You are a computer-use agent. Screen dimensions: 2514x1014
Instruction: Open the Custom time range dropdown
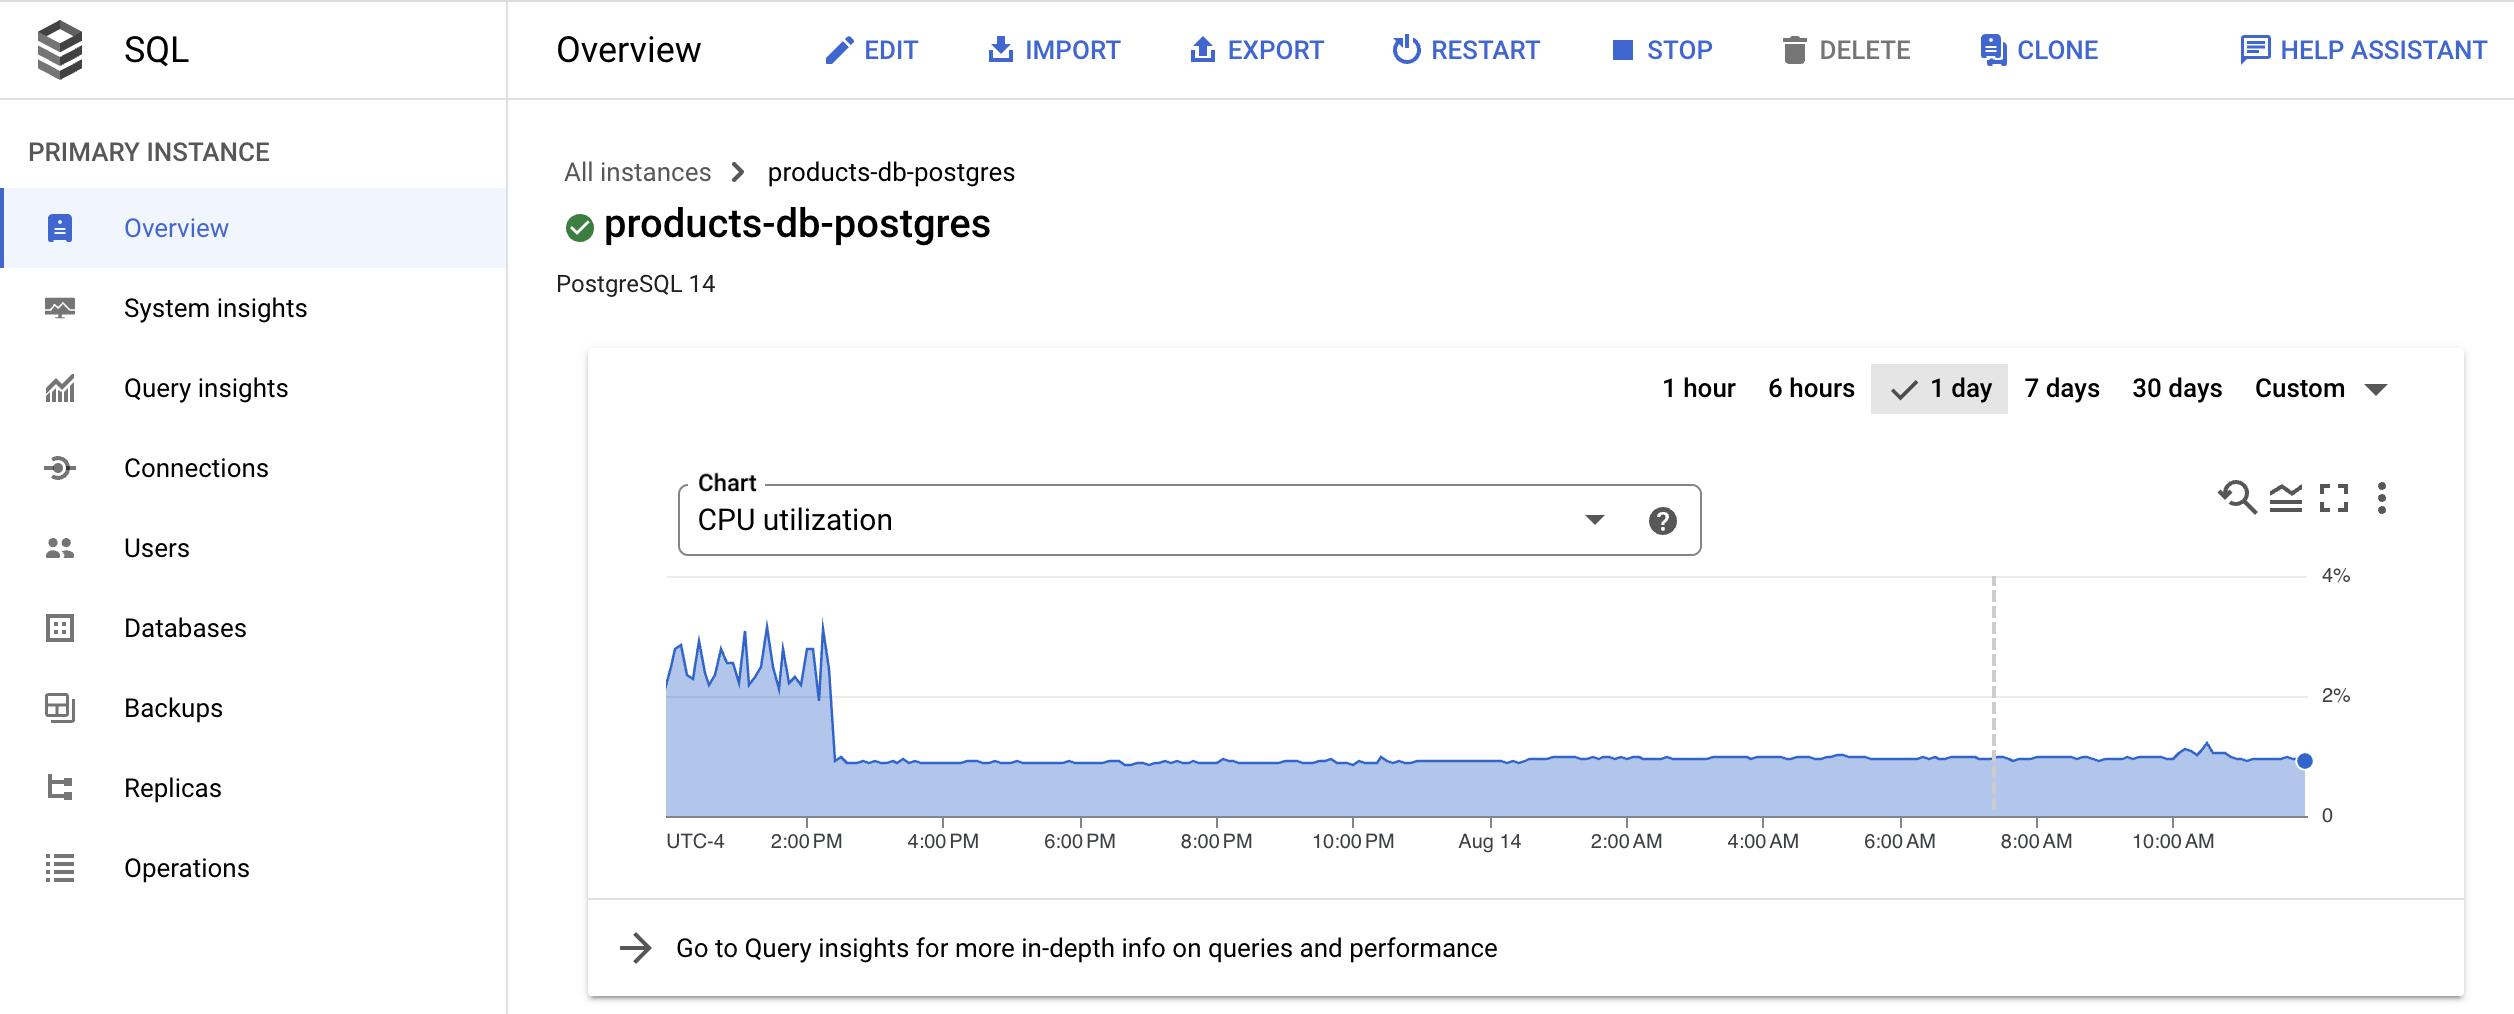click(2321, 388)
